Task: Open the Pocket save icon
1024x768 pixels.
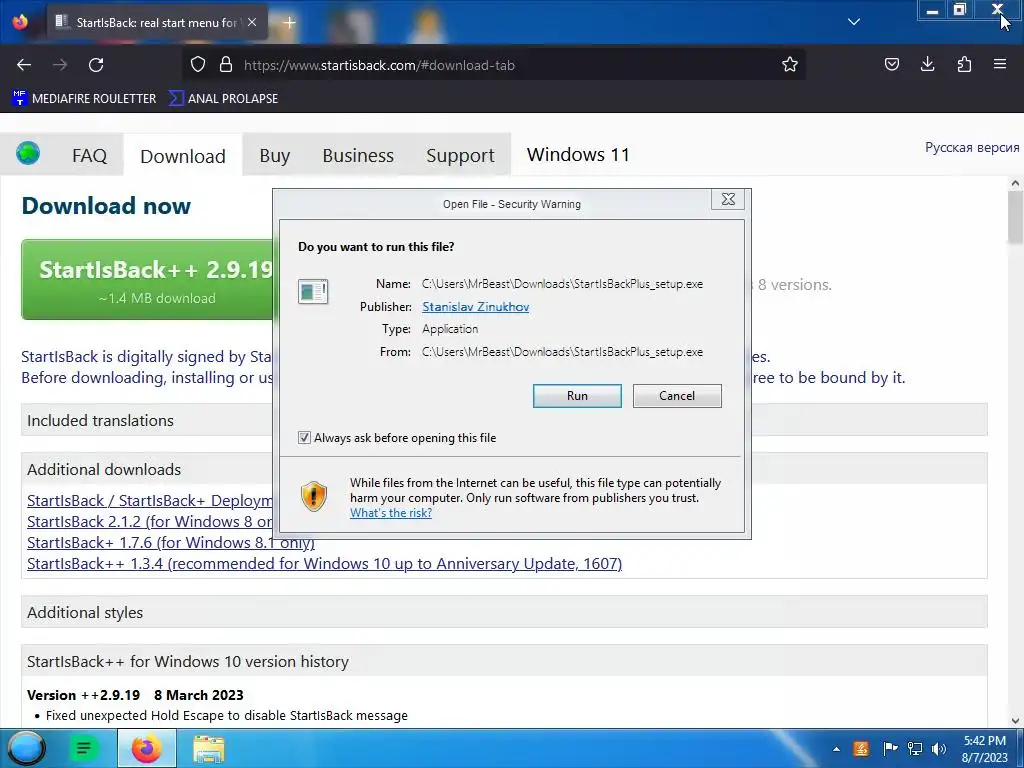Action: click(891, 65)
